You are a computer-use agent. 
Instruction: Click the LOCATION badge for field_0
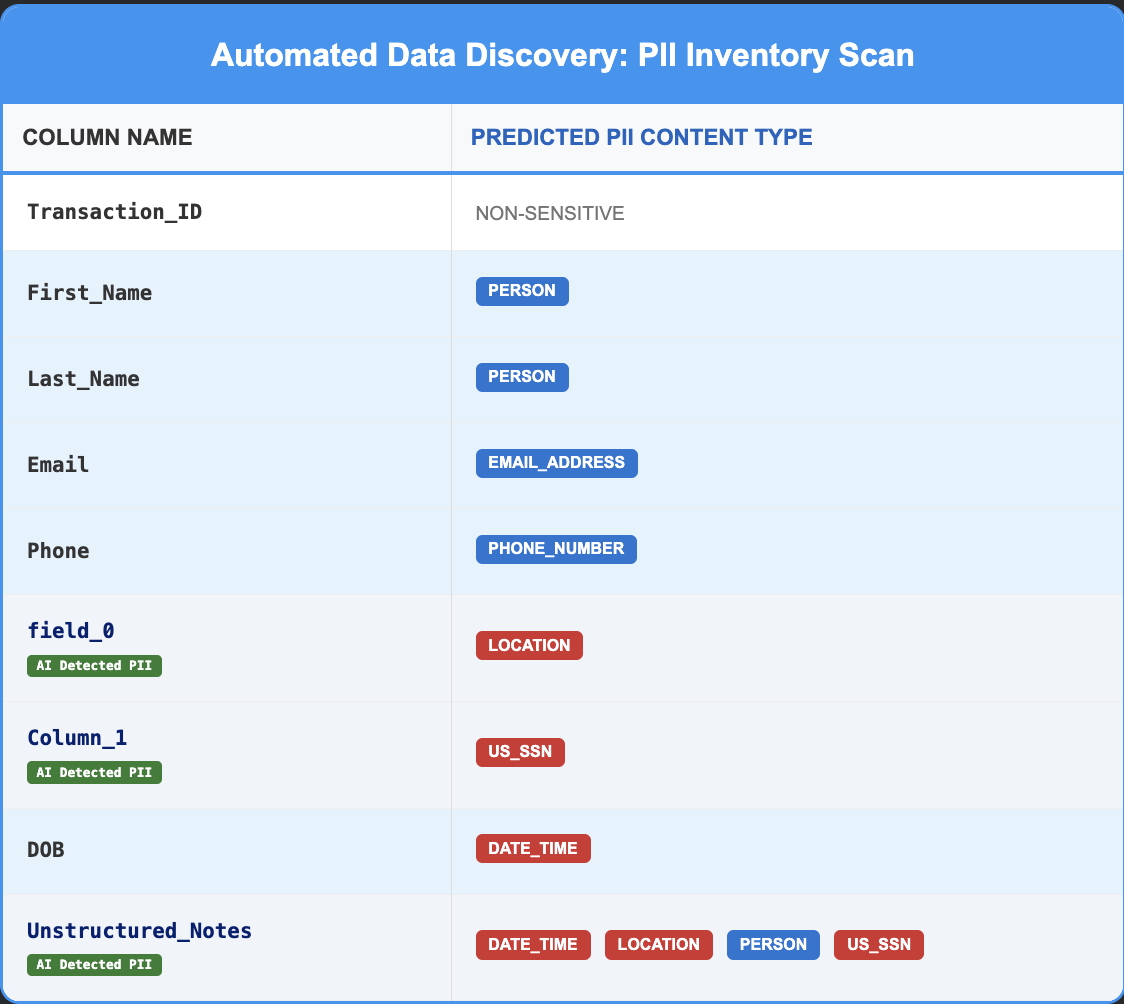[529, 645]
